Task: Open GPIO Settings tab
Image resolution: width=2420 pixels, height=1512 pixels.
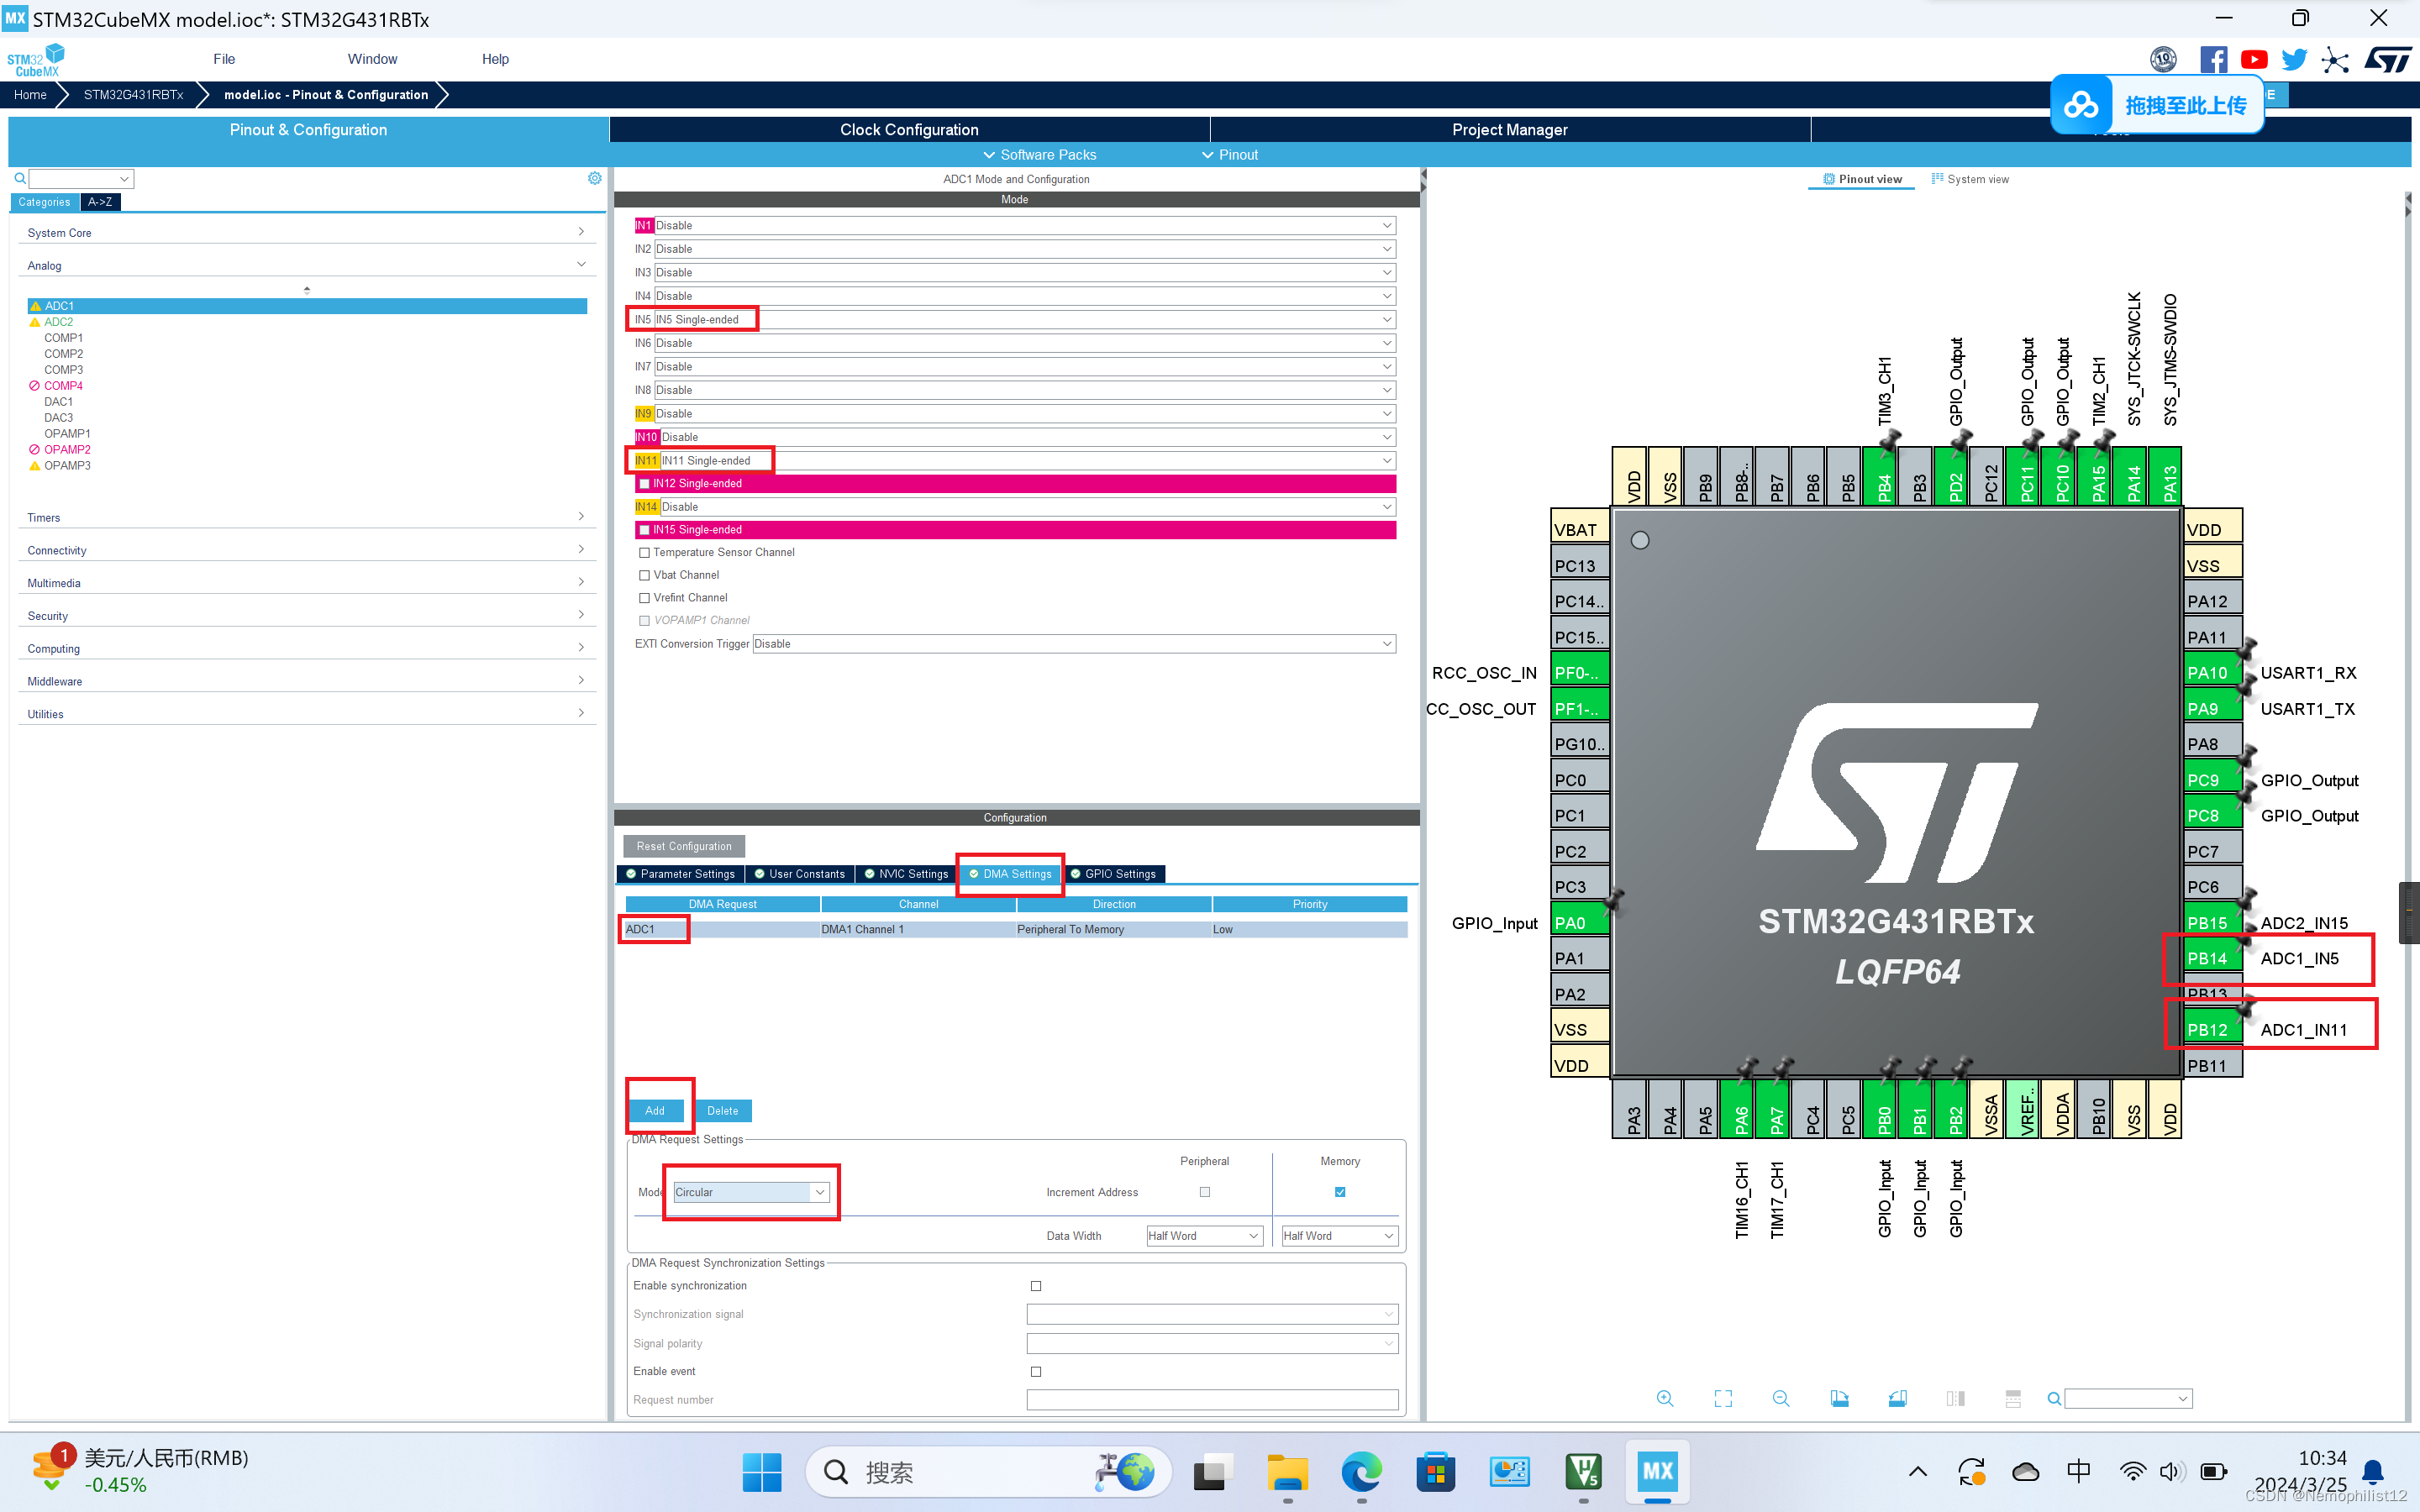Action: (1113, 874)
